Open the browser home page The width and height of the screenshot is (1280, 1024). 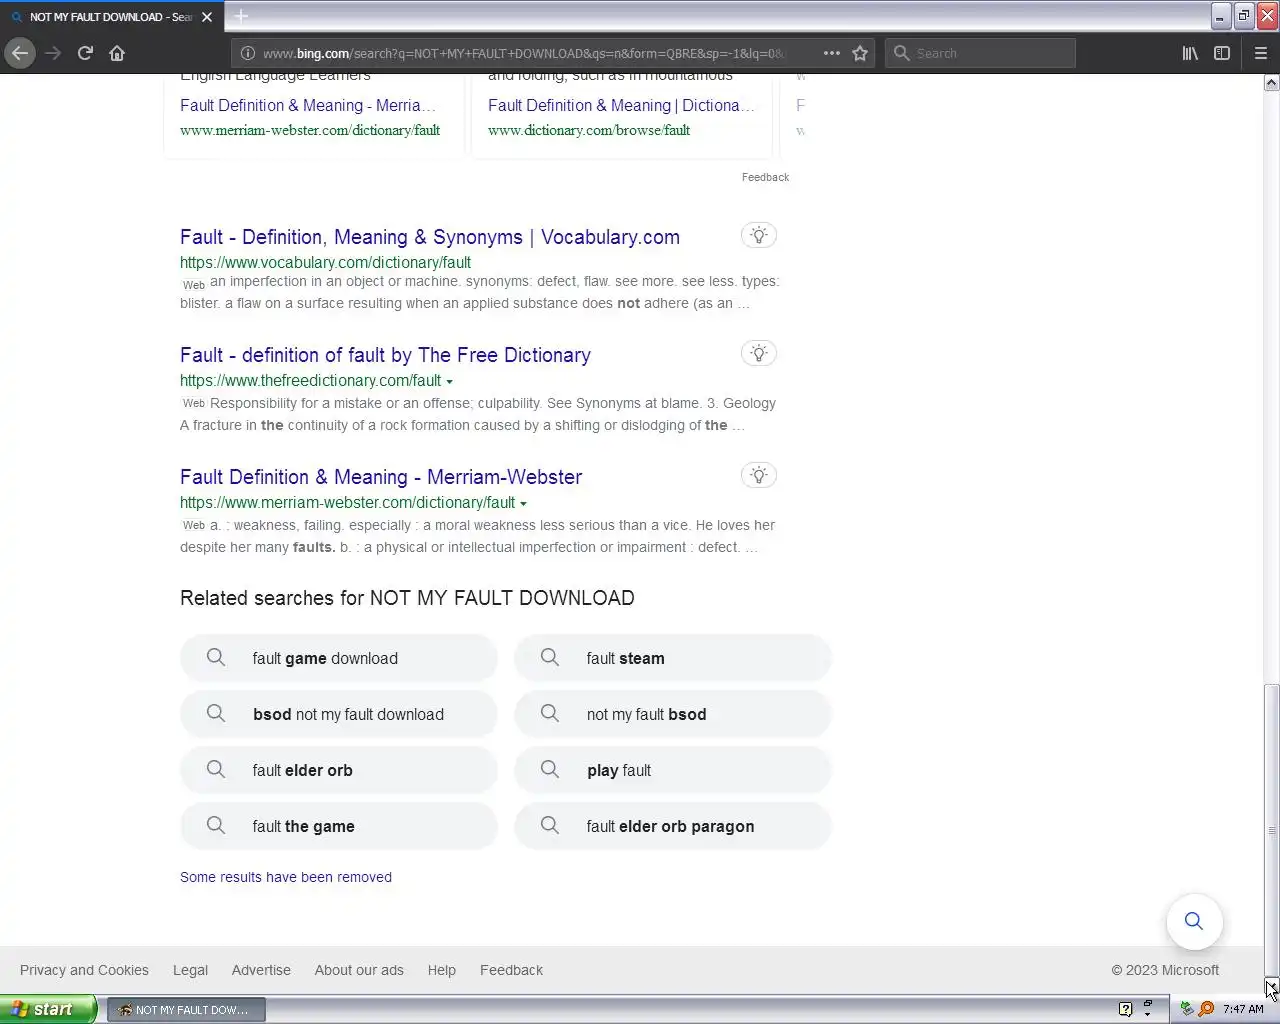[x=117, y=53]
